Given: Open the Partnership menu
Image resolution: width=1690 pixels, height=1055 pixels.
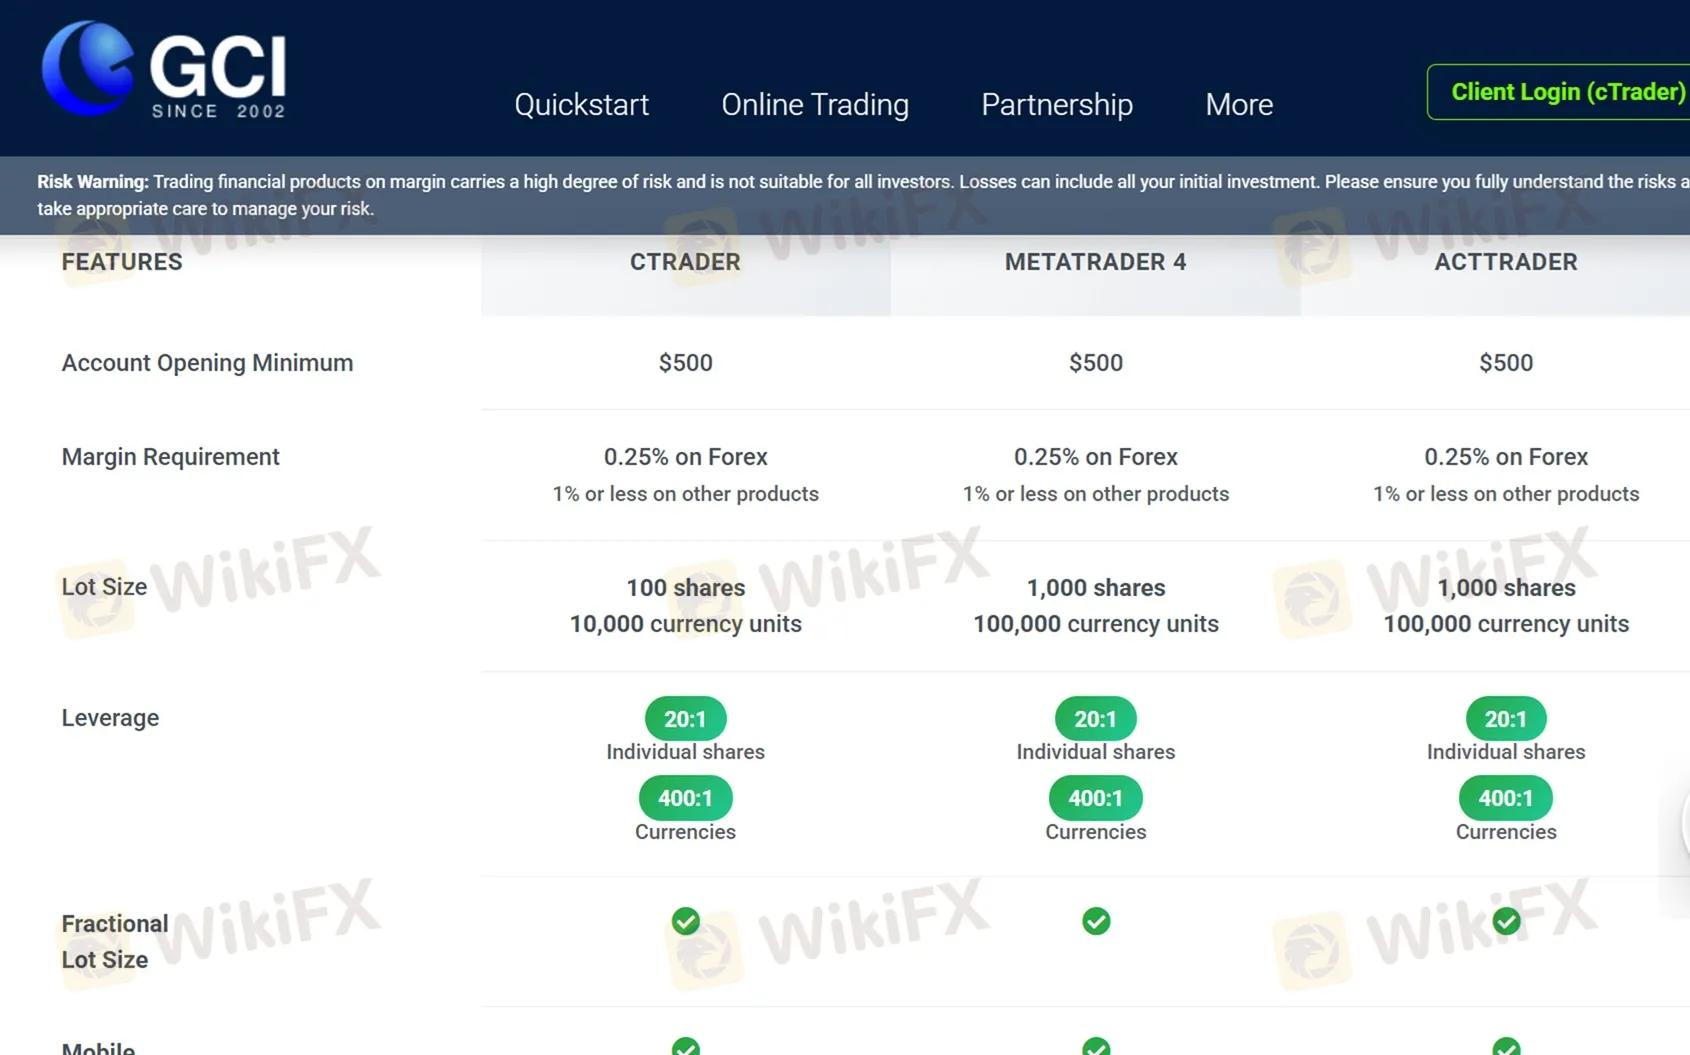Looking at the screenshot, I should 1057,104.
